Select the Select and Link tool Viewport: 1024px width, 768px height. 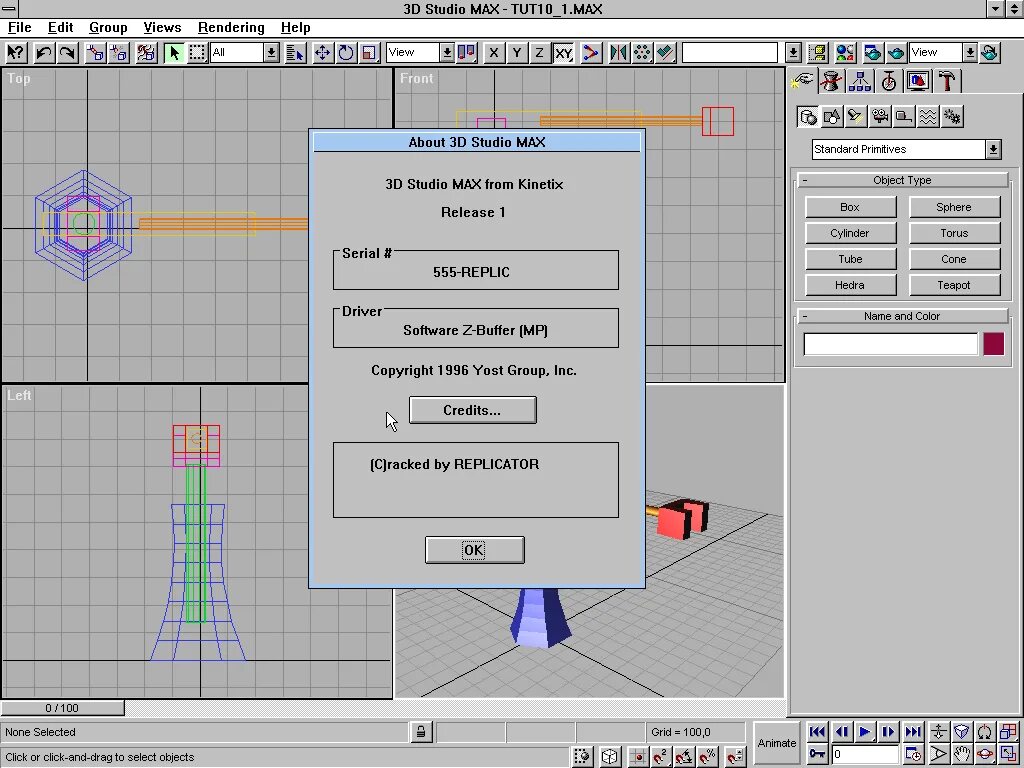(95, 52)
